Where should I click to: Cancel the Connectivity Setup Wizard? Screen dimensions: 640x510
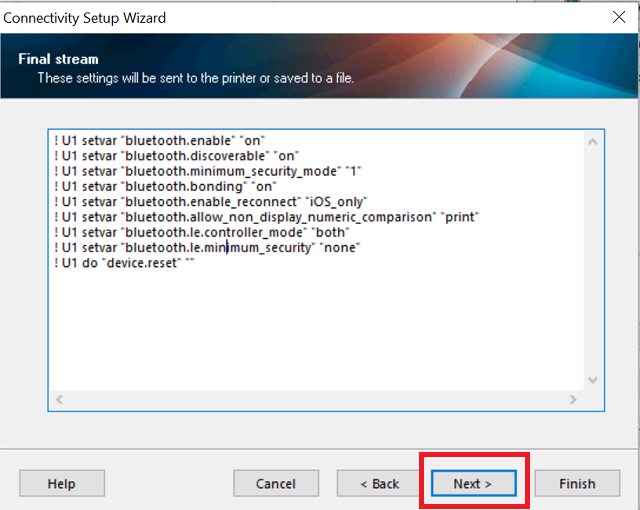275,484
